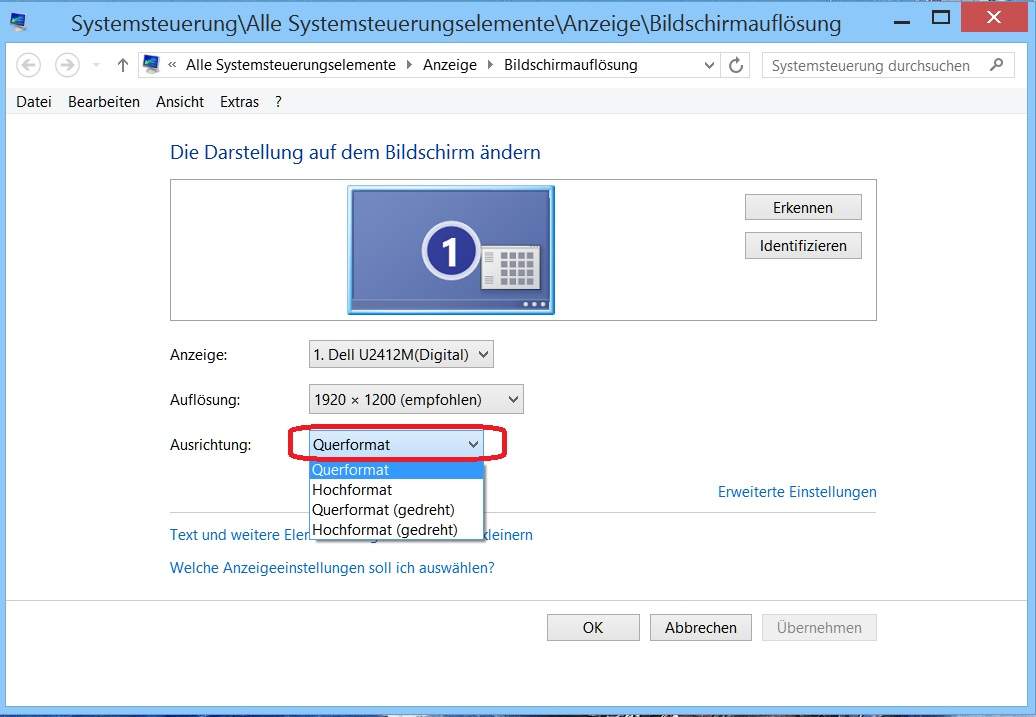Click the system icon in the title bar

coord(17,18)
